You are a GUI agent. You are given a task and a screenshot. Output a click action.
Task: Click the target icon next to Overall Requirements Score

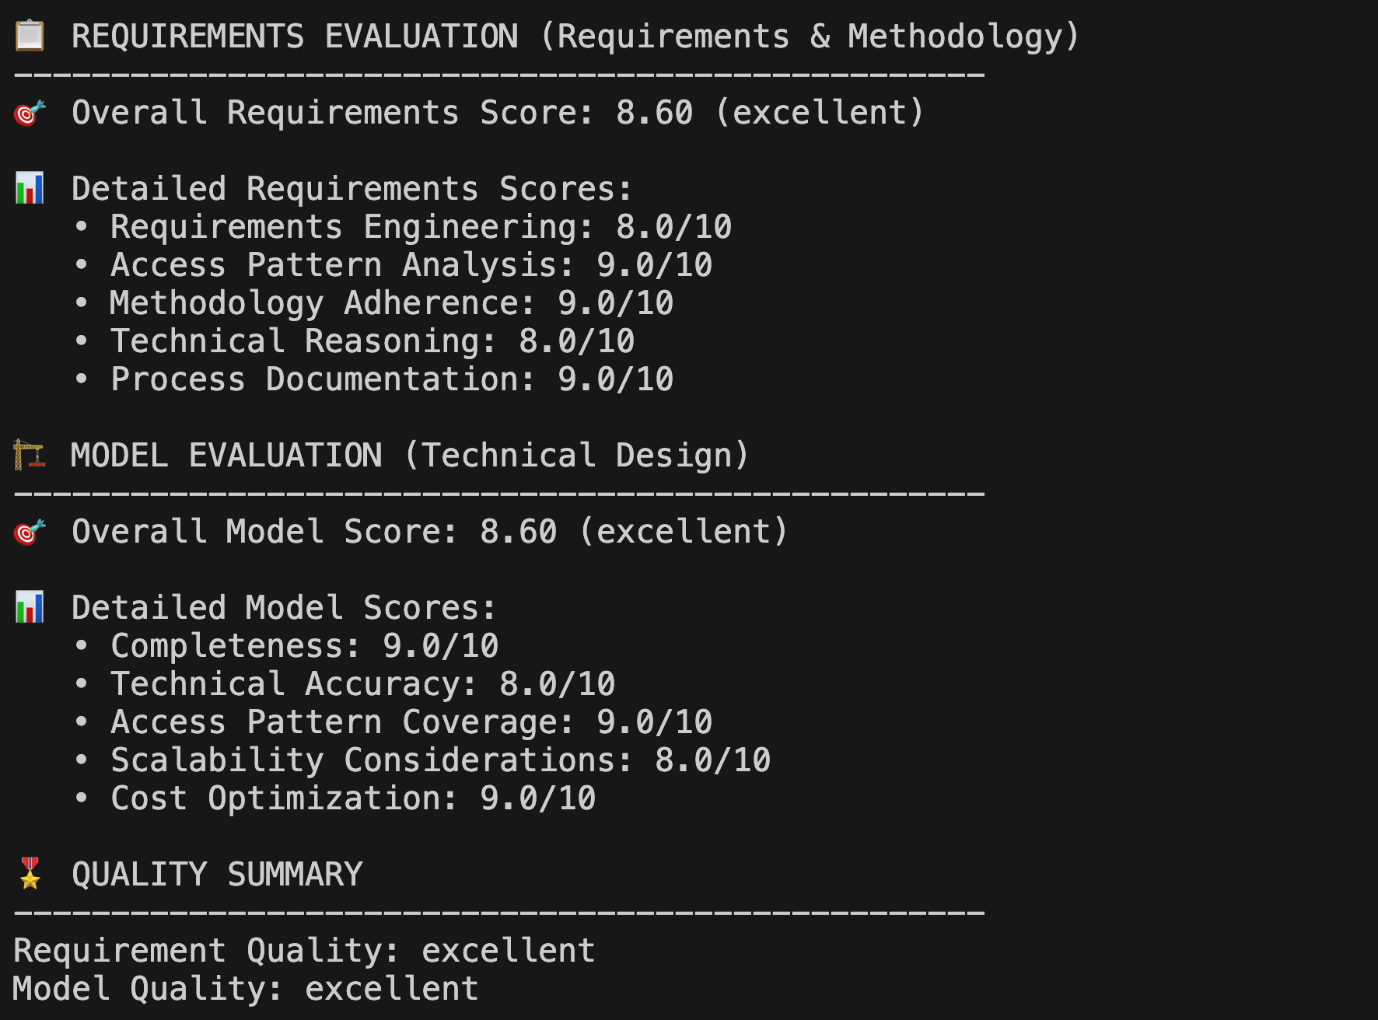(x=30, y=113)
